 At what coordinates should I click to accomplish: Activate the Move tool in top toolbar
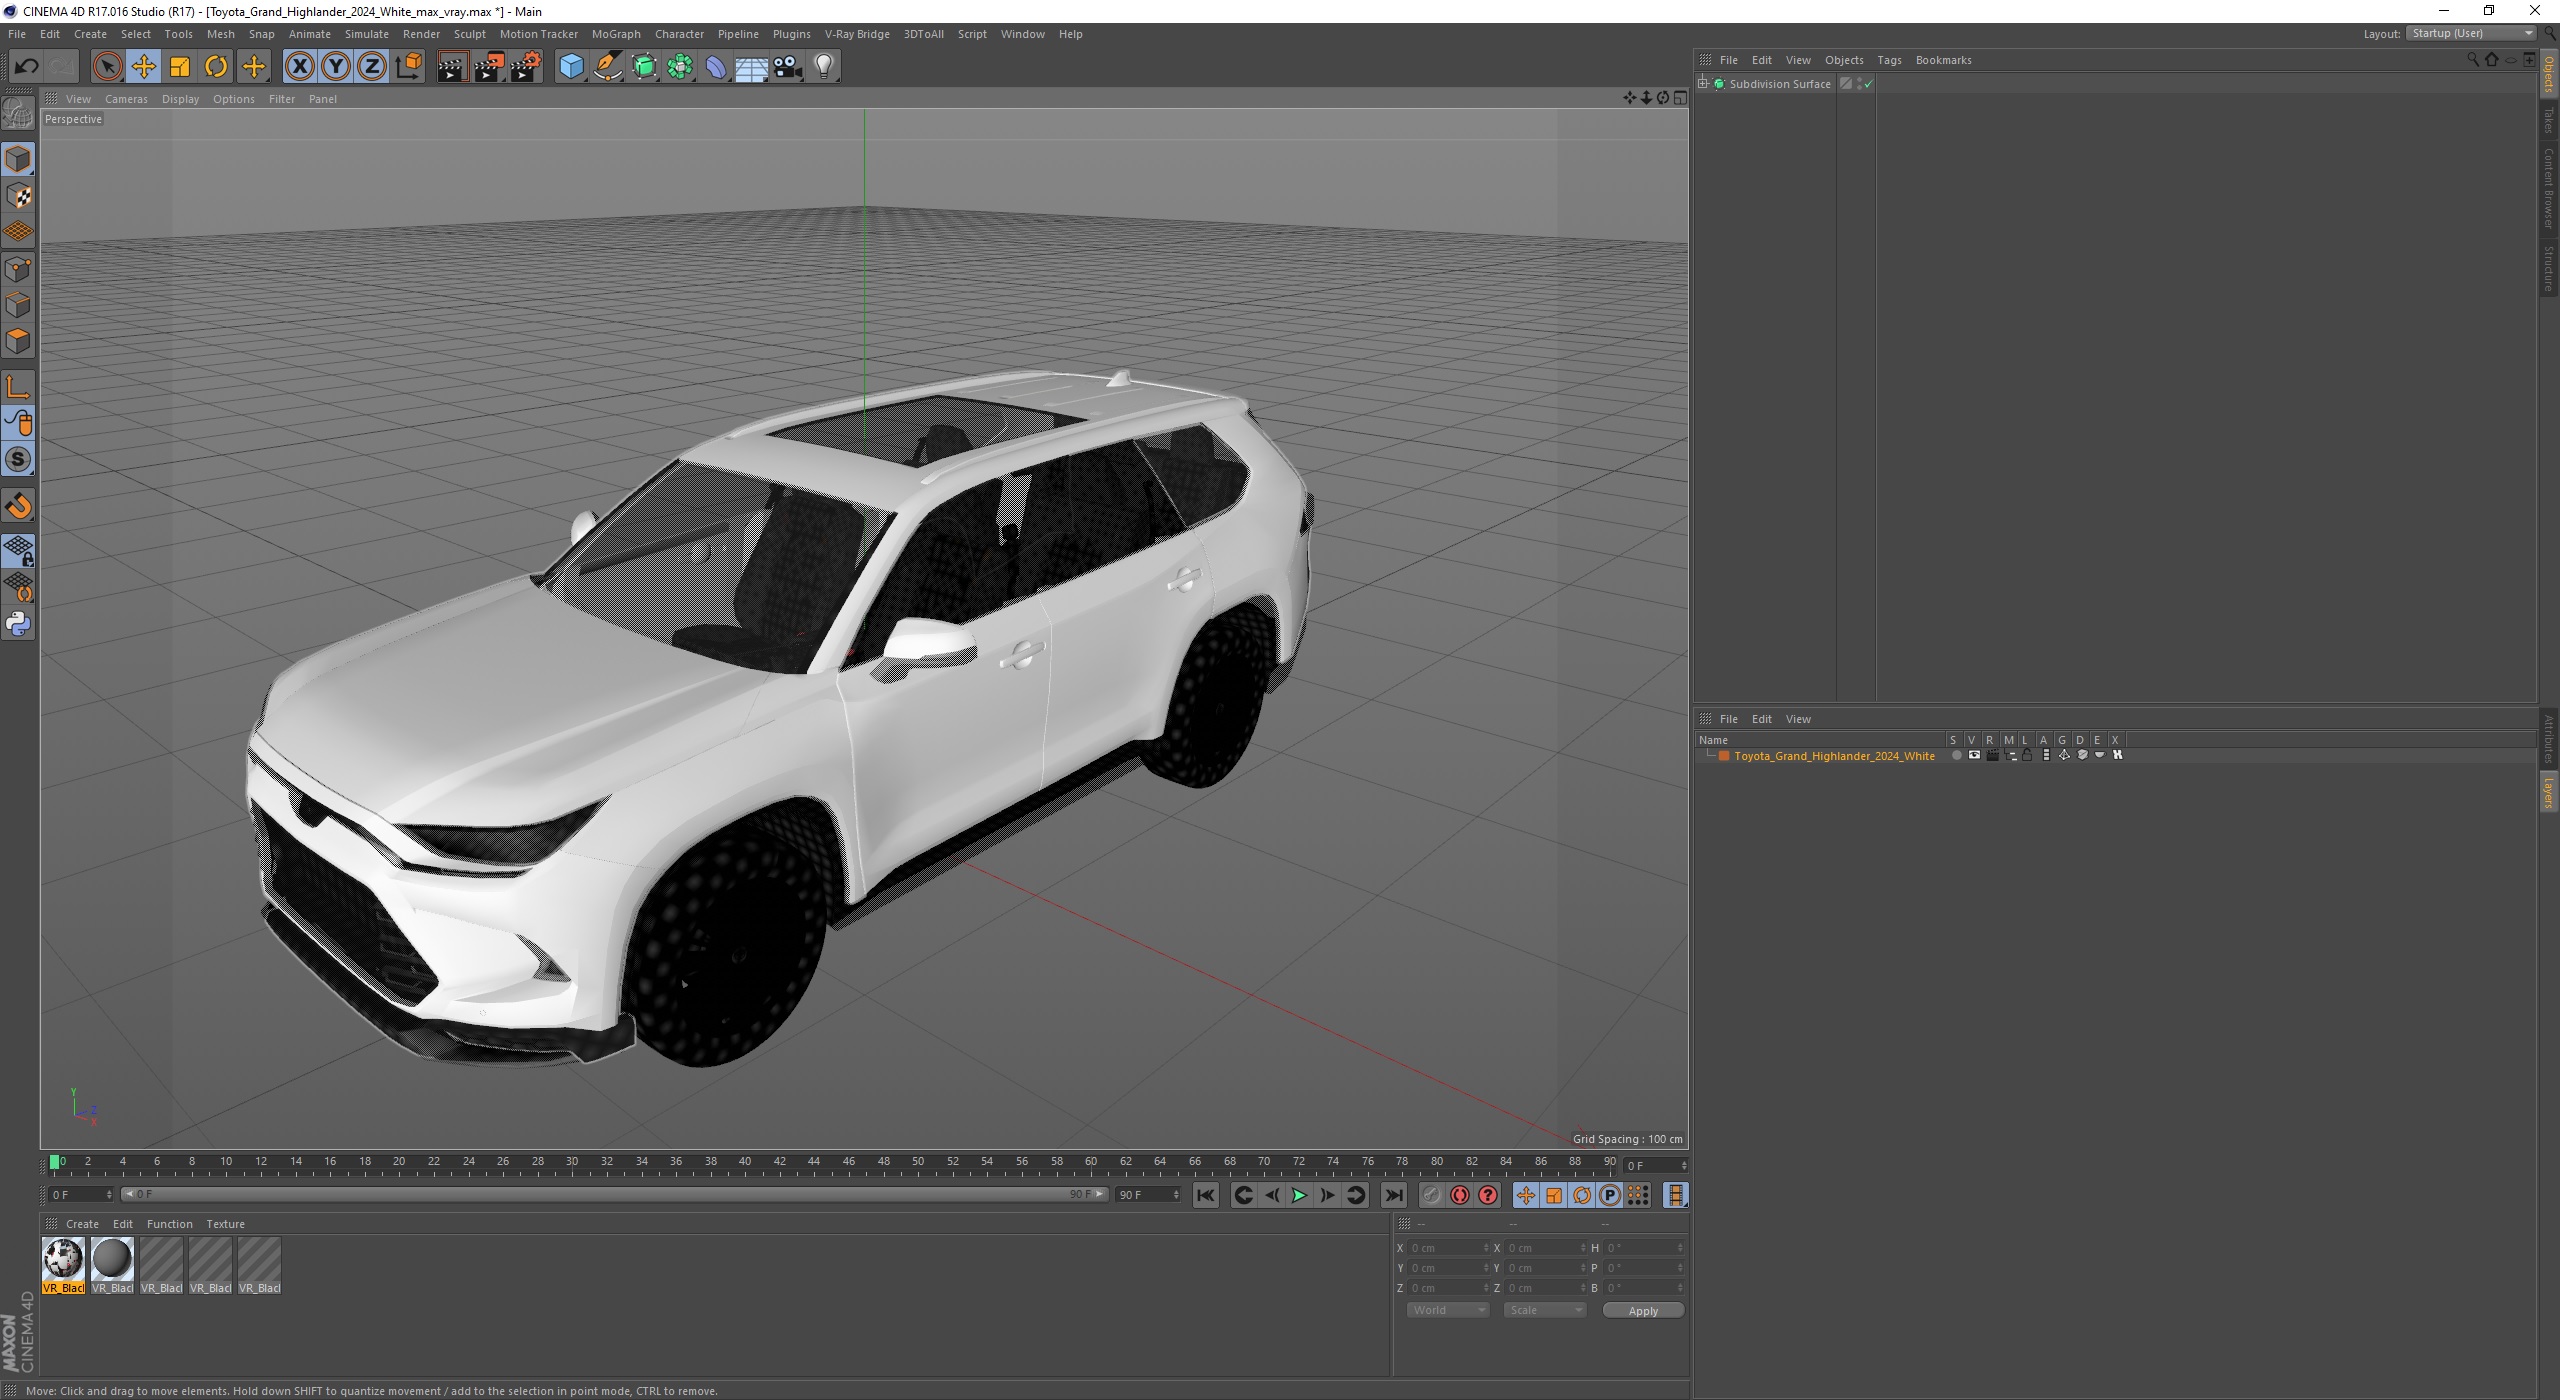(143, 67)
